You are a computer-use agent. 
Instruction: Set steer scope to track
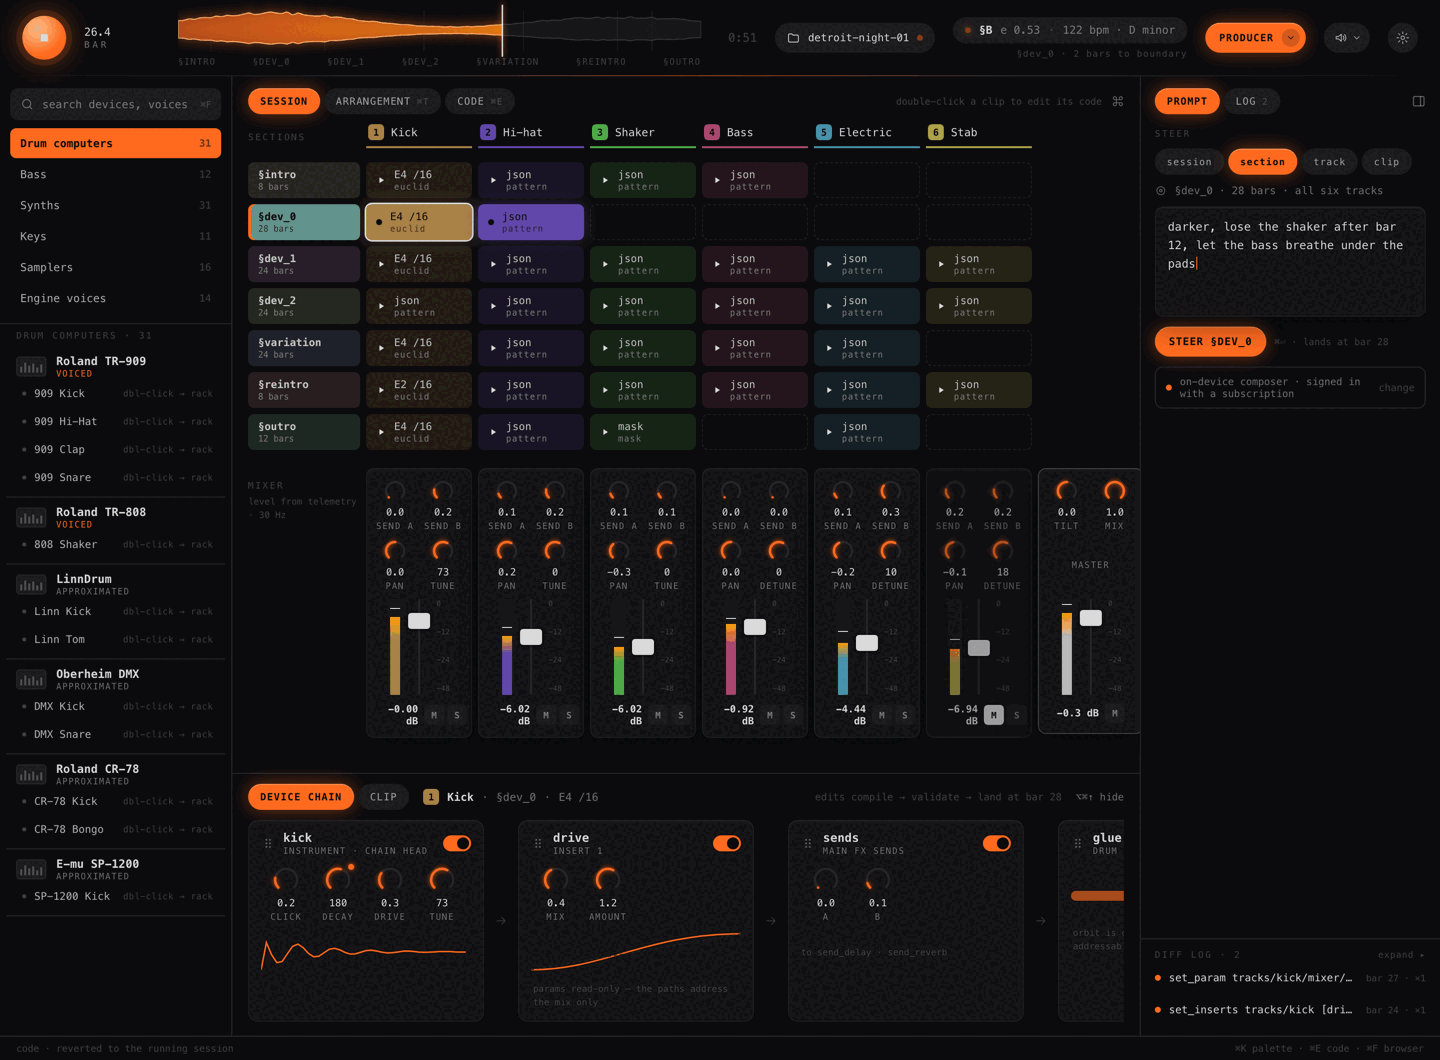[1329, 162]
